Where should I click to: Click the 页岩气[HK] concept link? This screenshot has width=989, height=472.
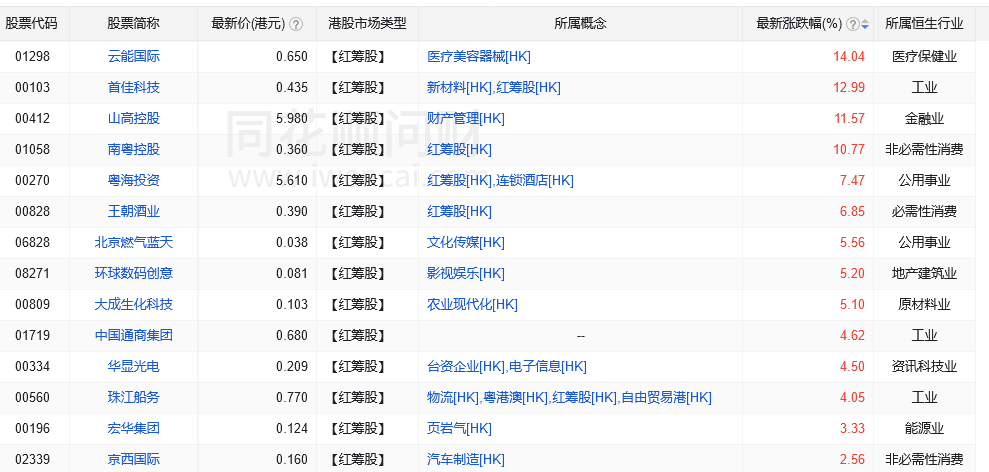click(x=459, y=428)
